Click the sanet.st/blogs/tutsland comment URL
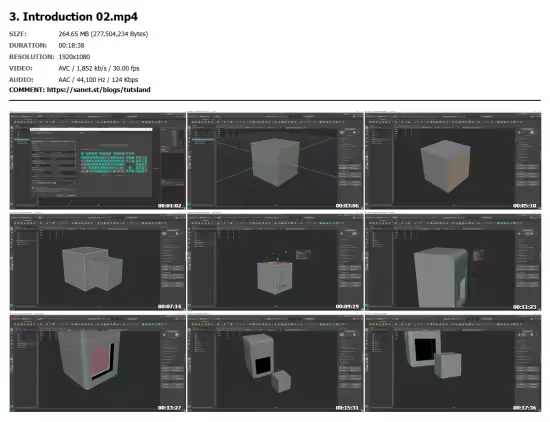Image resolution: width=550 pixels, height=422 pixels. pos(99,89)
